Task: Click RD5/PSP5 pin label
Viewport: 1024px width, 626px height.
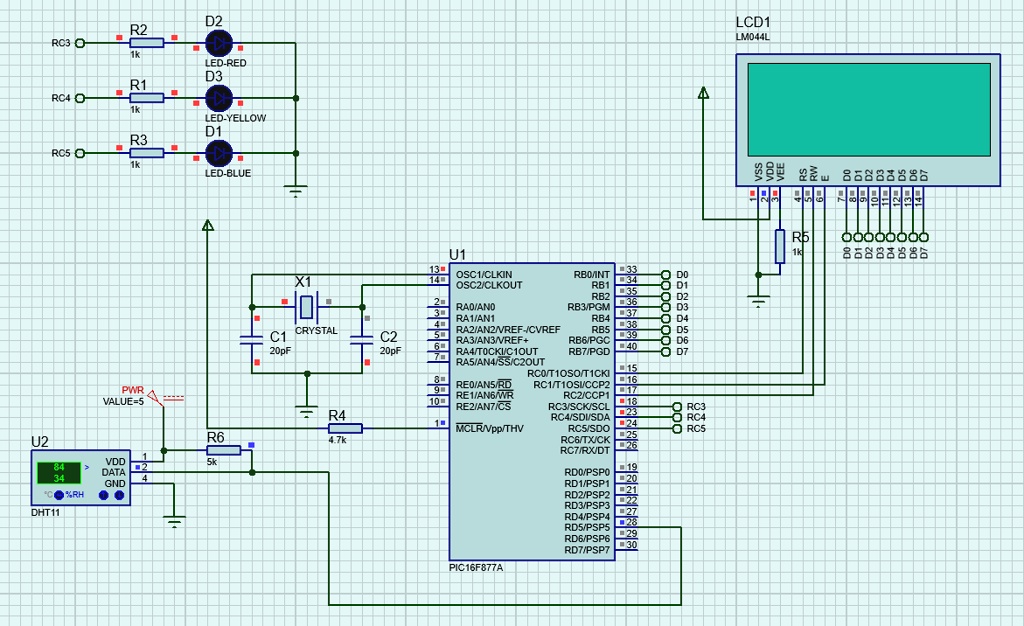Action: tap(587, 527)
